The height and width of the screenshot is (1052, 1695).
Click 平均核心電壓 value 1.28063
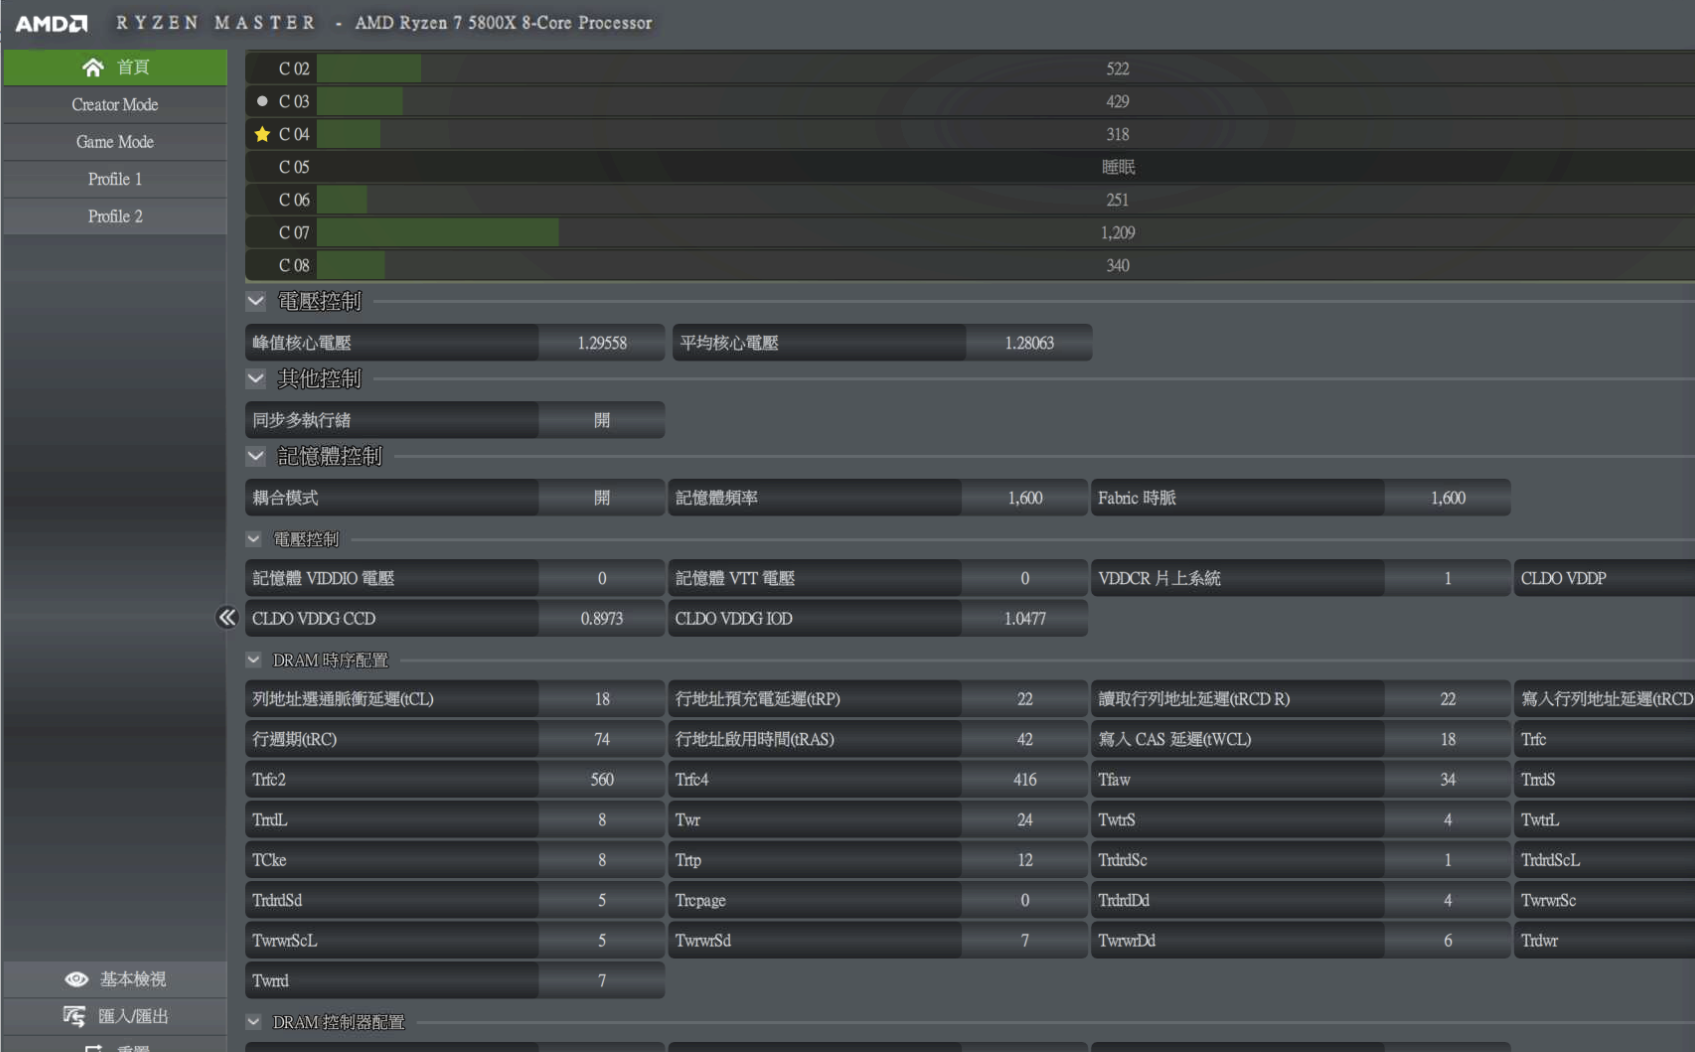tap(1029, 343)
